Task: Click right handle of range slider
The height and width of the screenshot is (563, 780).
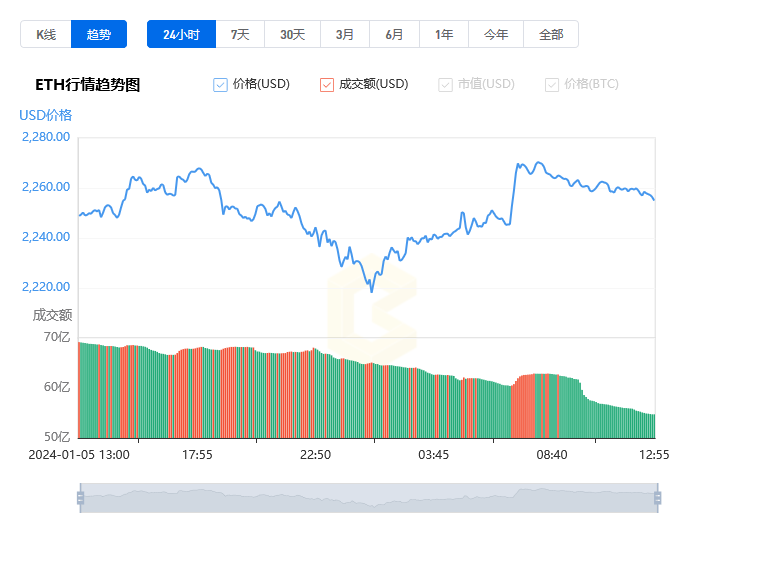Action: coord(658,498)
